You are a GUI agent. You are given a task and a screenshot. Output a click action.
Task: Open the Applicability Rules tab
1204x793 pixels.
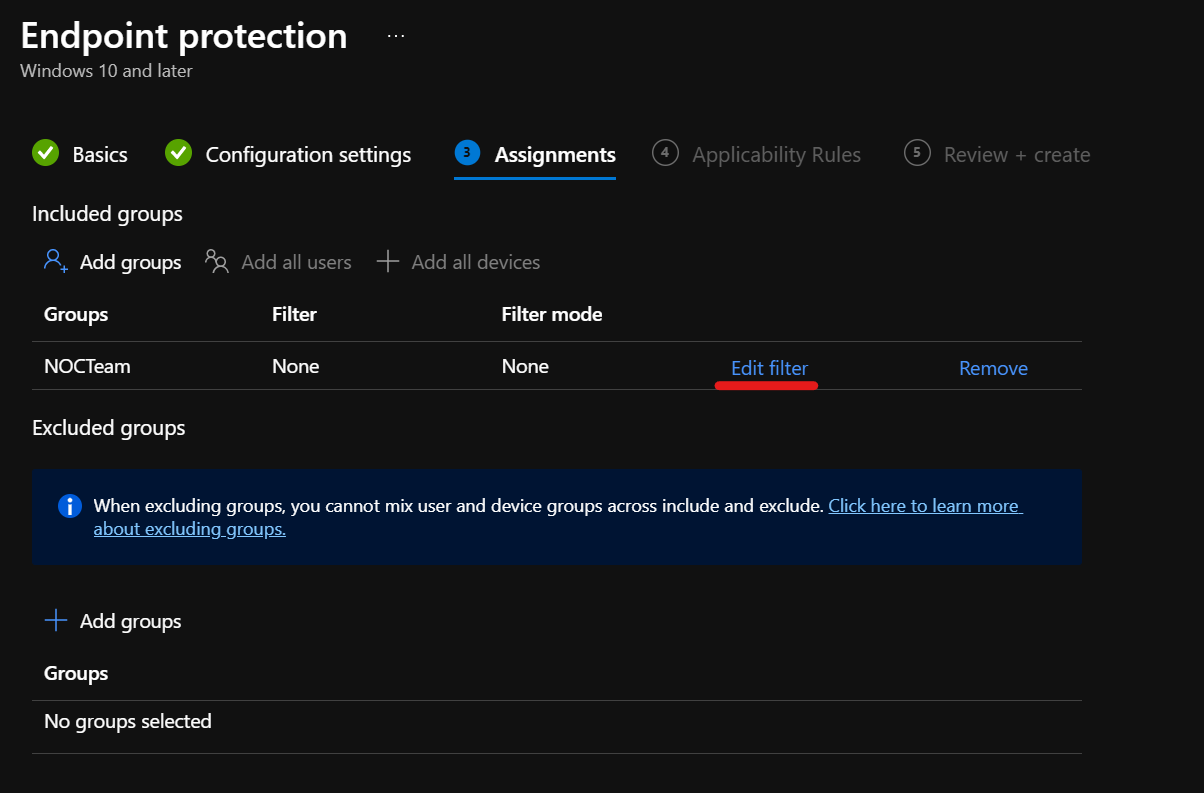776,153
